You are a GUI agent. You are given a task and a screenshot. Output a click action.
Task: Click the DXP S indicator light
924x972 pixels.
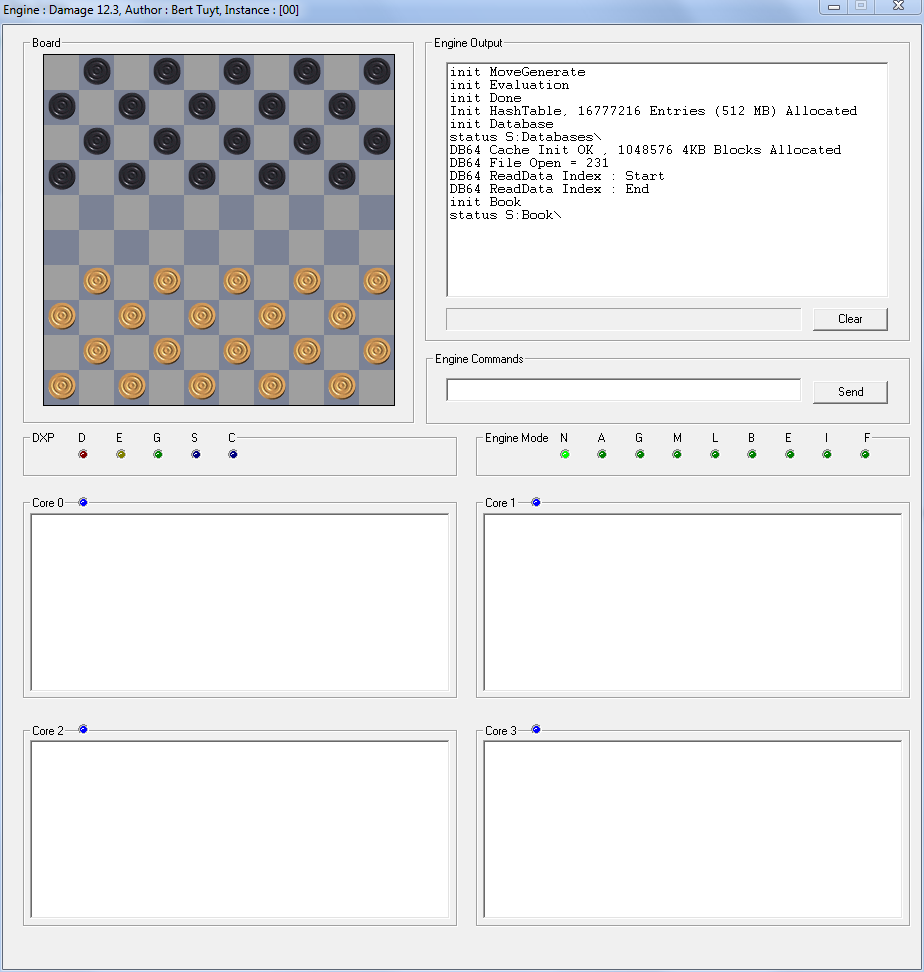tap(196, 454)
